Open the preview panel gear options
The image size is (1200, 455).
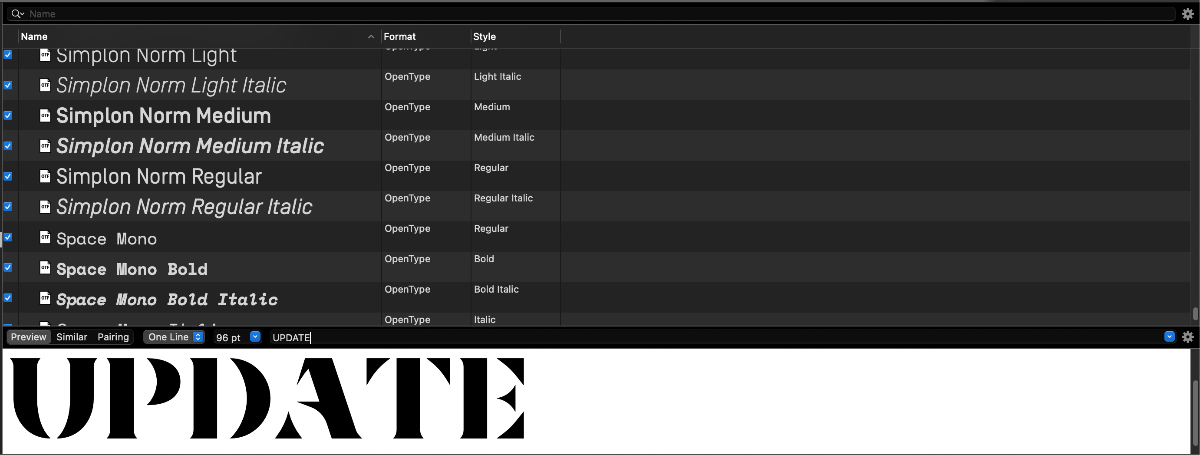coord(1188,337)
